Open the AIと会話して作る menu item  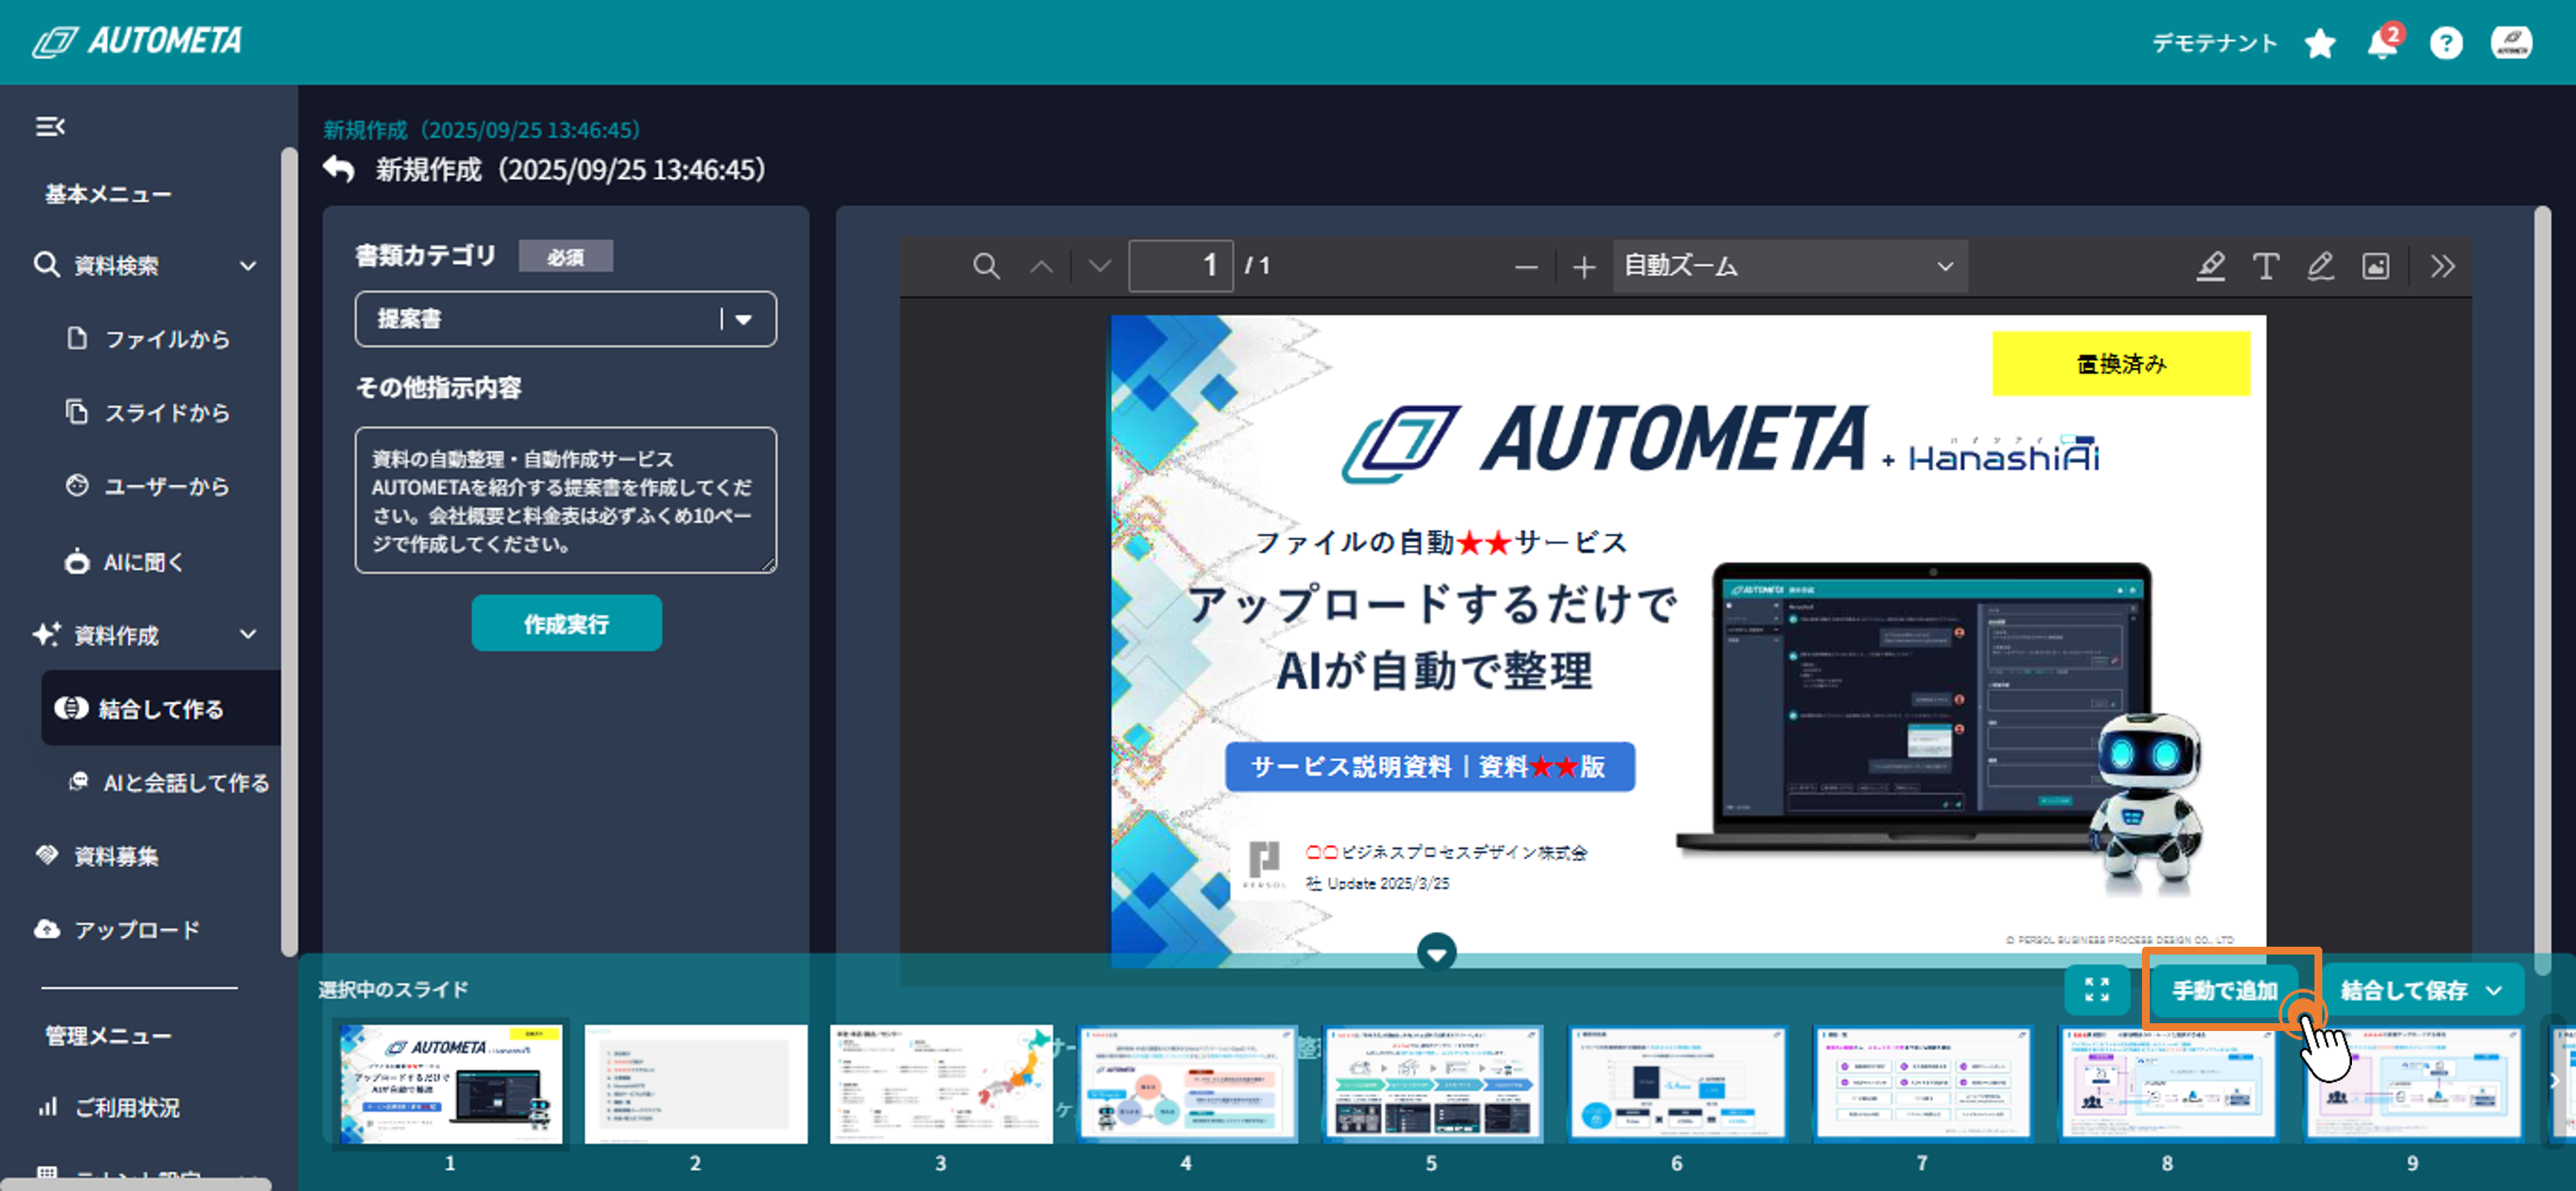(x=185, y=783)
